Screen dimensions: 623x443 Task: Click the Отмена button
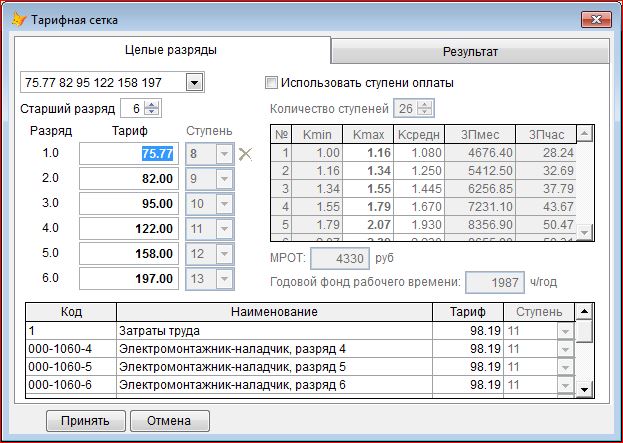pos(169,421)
